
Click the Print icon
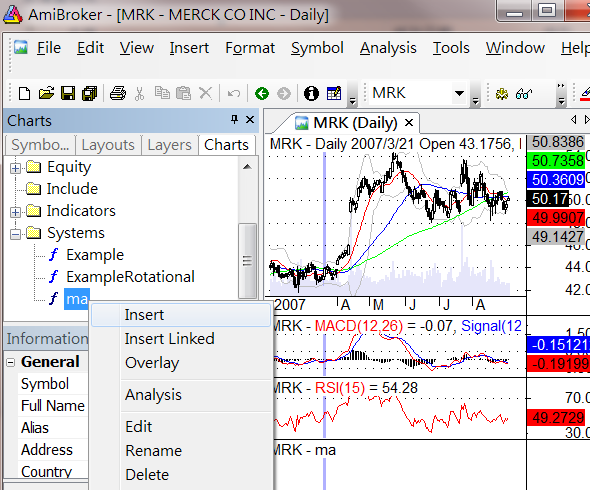point(118,93)
